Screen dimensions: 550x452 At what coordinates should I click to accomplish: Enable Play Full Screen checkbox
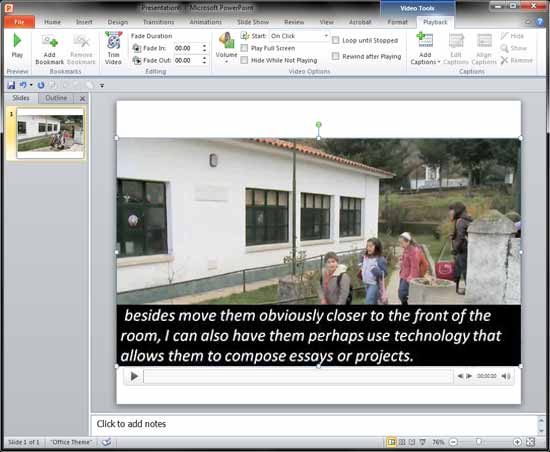point(244,48)
